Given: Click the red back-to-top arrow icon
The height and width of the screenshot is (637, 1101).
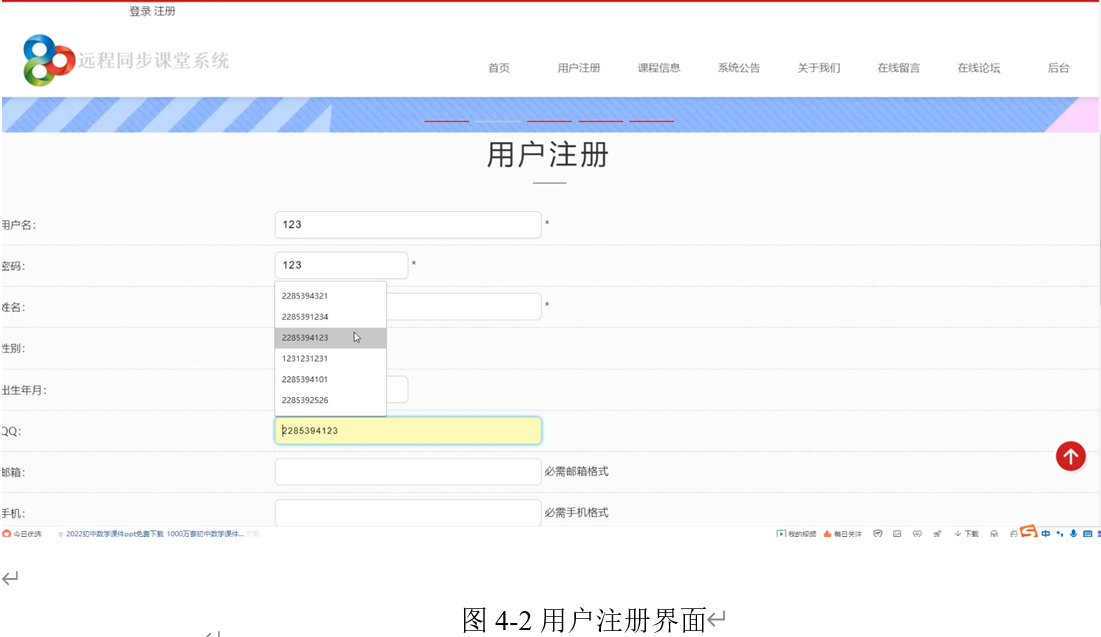Looking at the screenshot, I should (1070, 456).
